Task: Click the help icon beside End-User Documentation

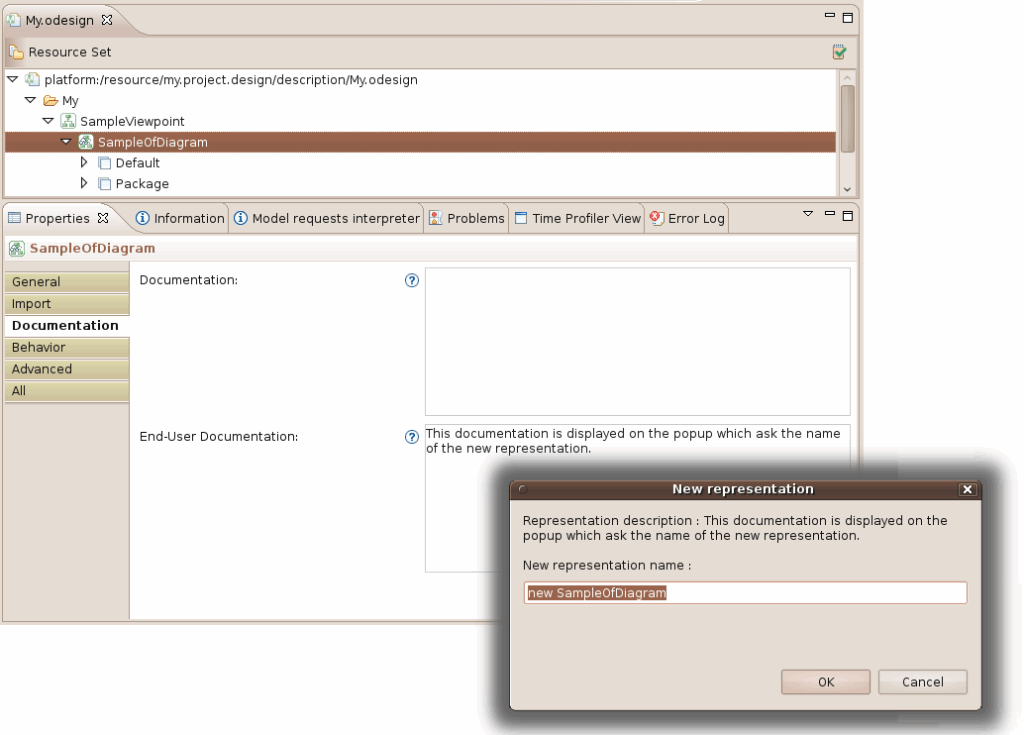Action: tap(411, 437)
